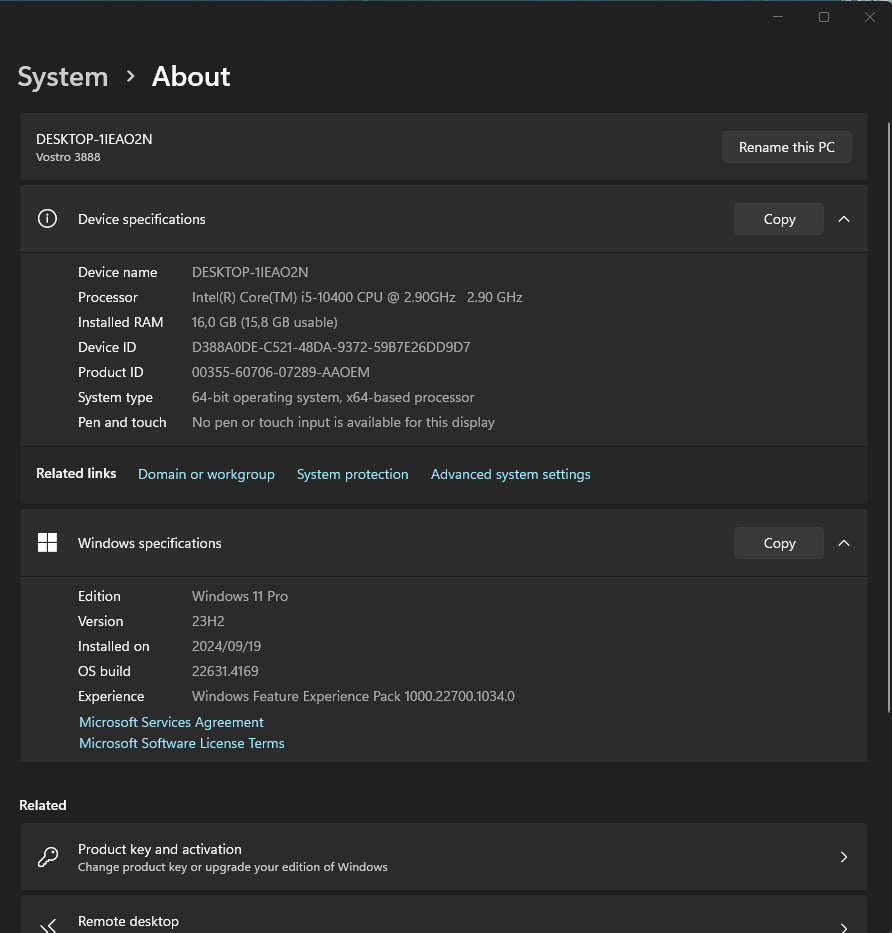Collapse the Device specifications section
Viewport: 892px width, 933px height.
coord(843,218)
